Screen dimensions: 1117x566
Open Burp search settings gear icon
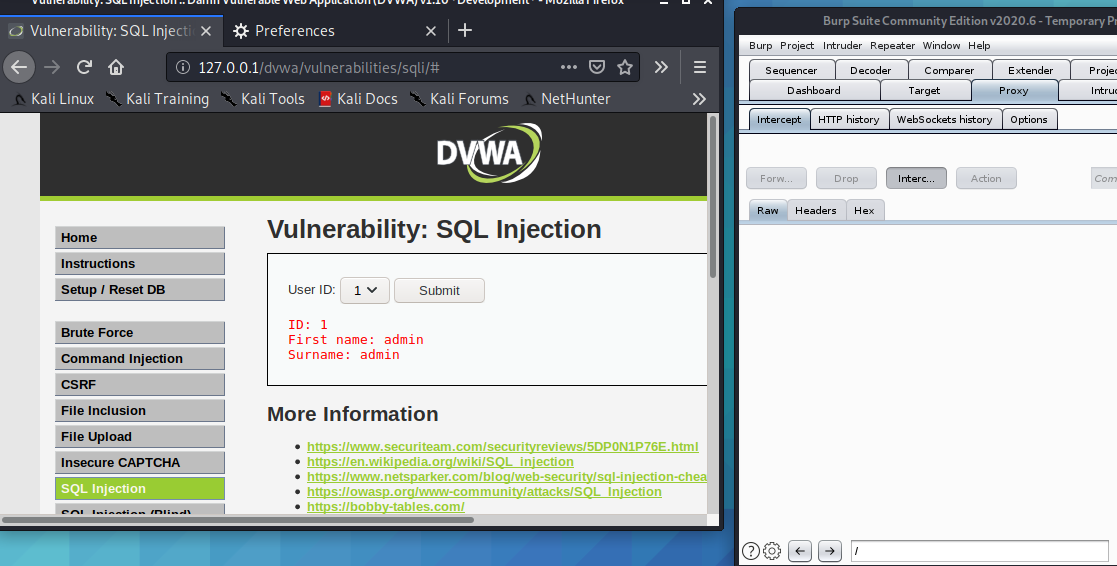tap(772, 551)
